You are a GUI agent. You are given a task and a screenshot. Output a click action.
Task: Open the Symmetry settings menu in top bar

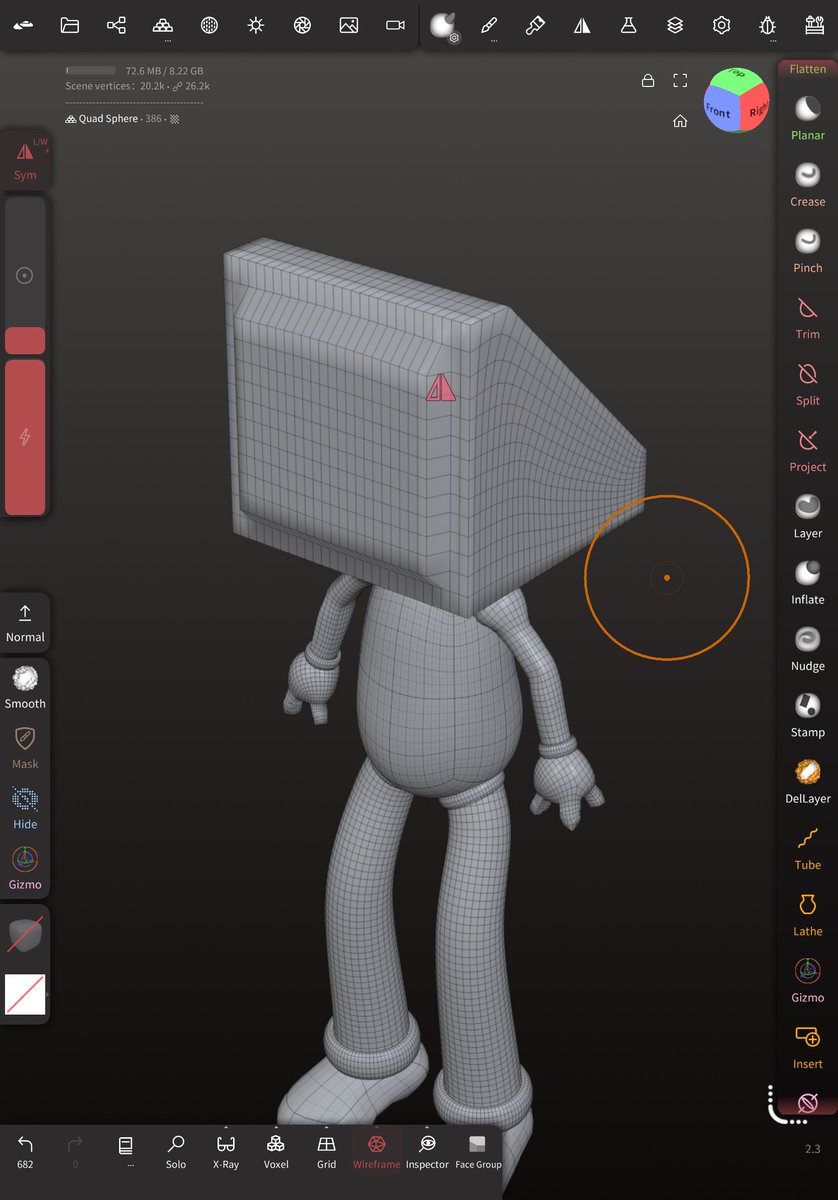pyautogui.click(x=582, y=25)
